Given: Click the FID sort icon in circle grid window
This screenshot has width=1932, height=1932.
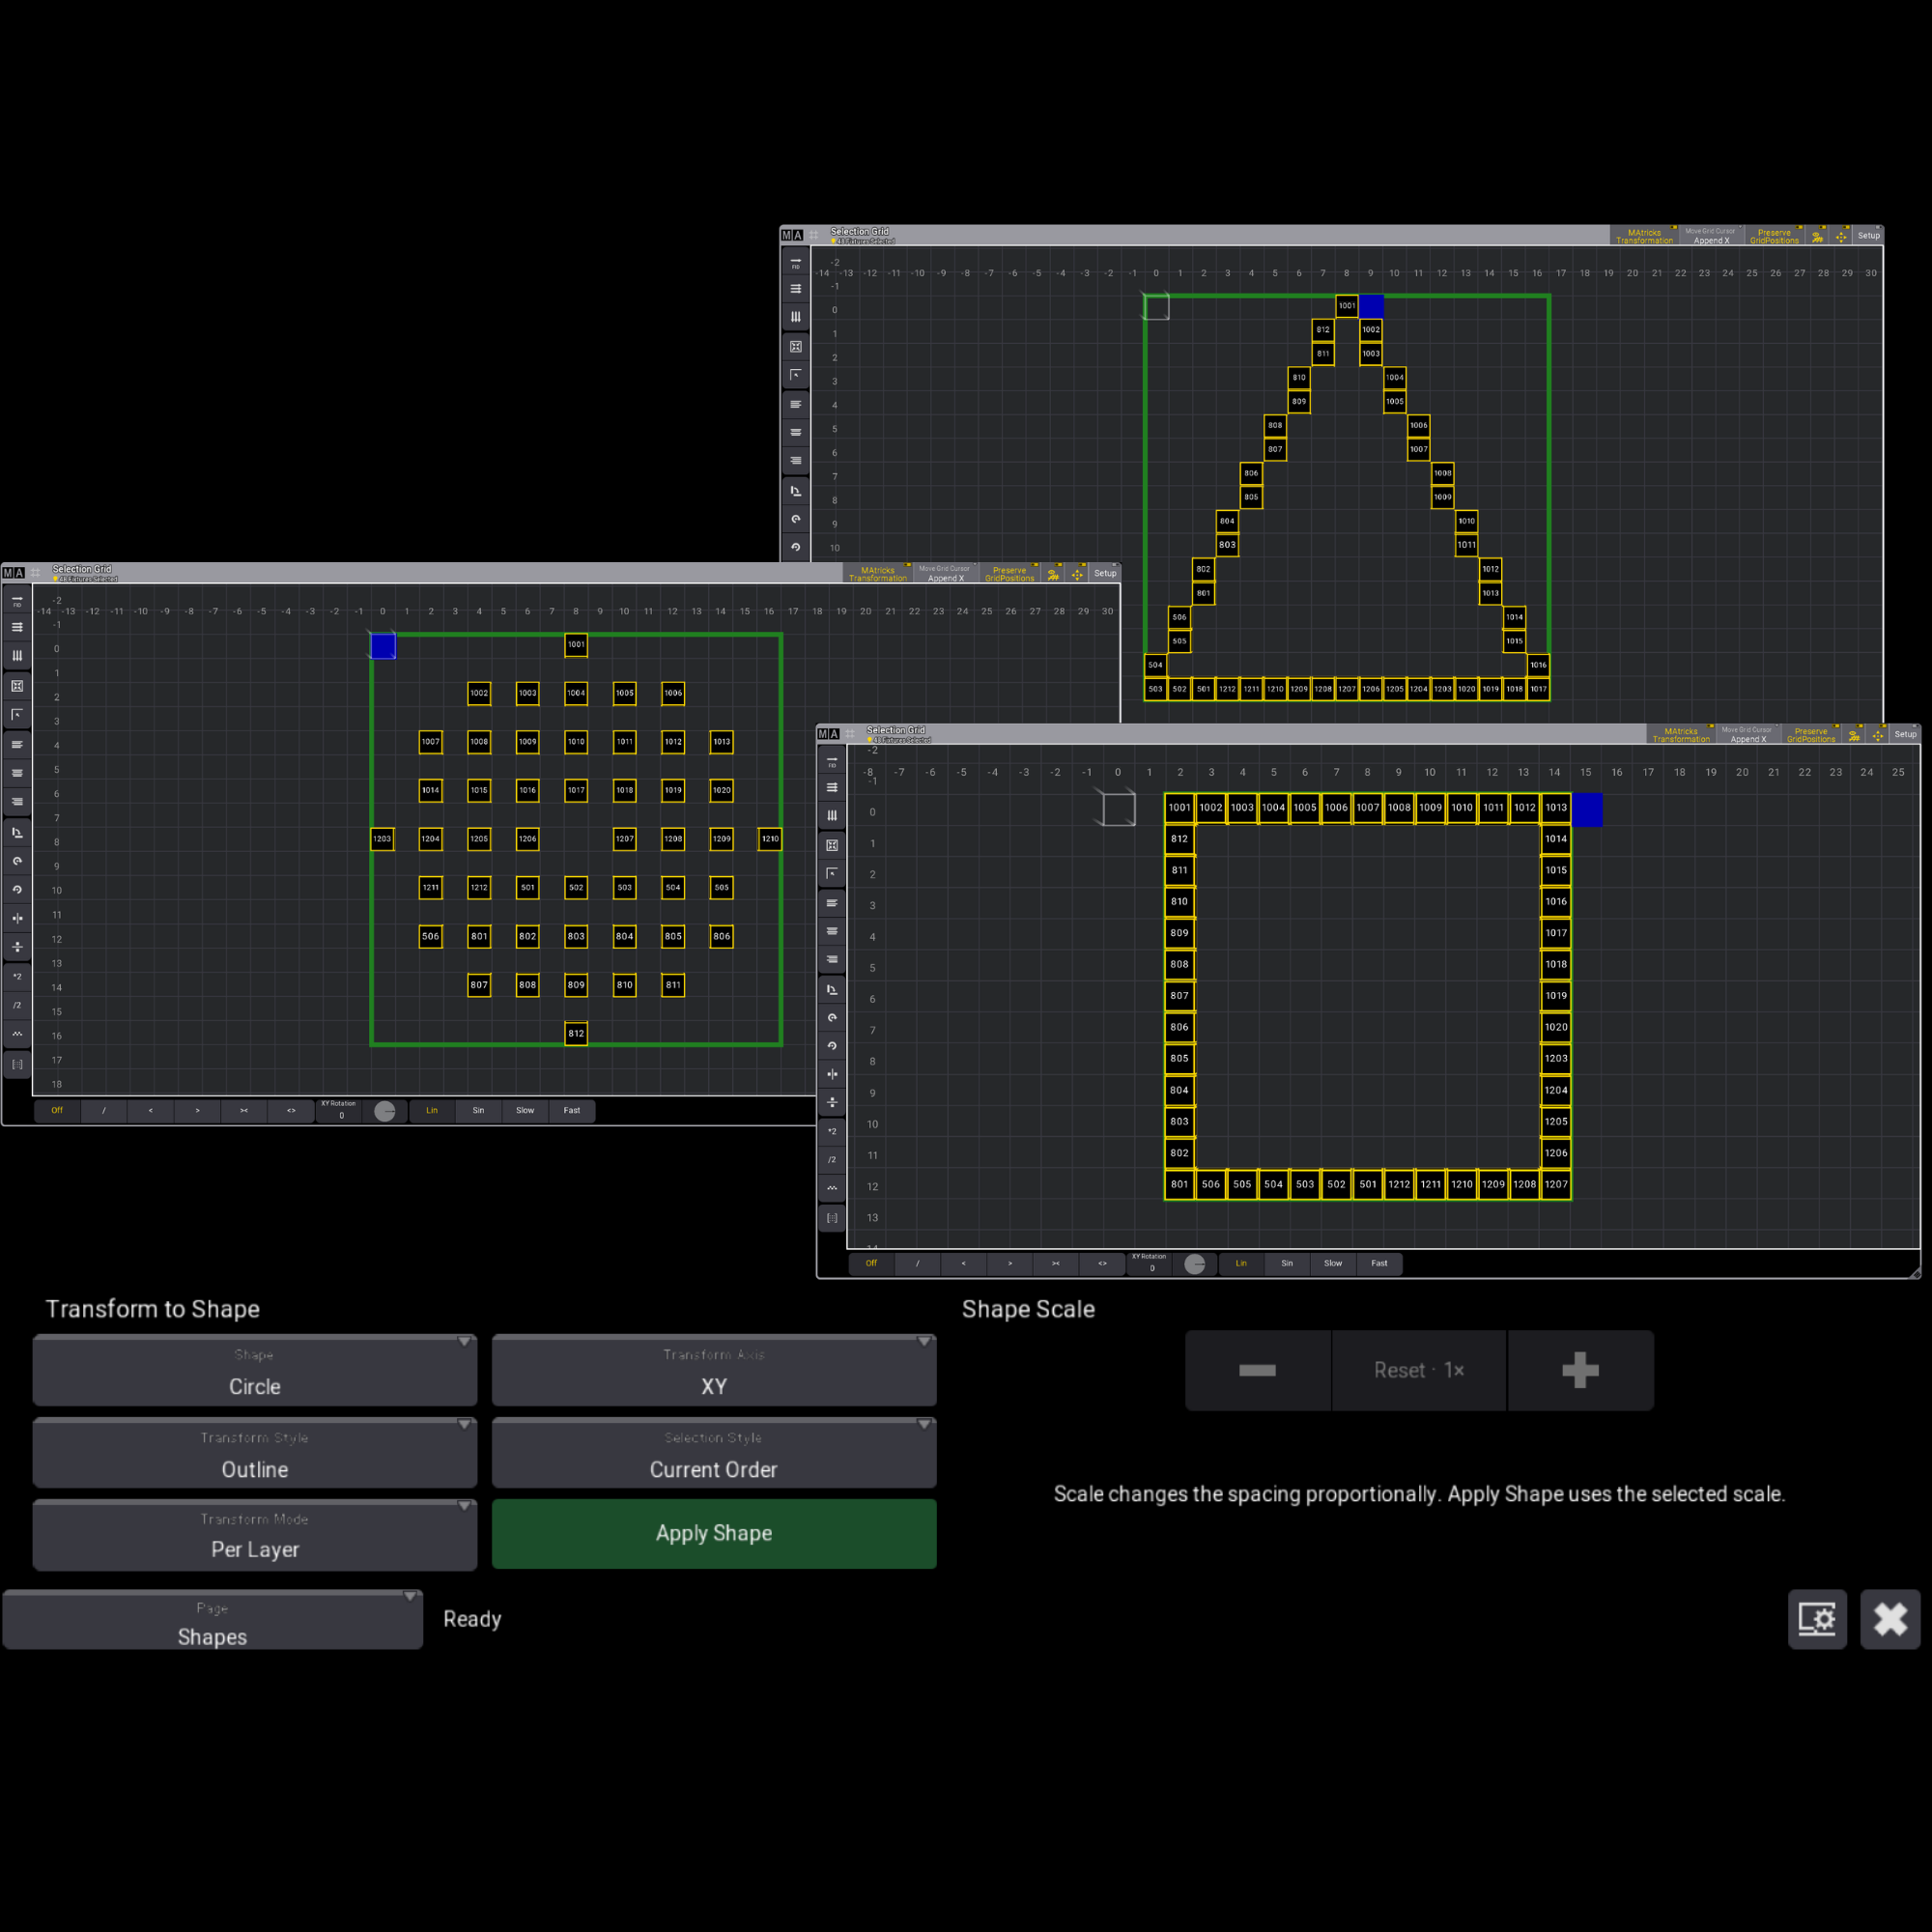Looking at the screenshot, I should pyautogui.click(x=17, y=600).
